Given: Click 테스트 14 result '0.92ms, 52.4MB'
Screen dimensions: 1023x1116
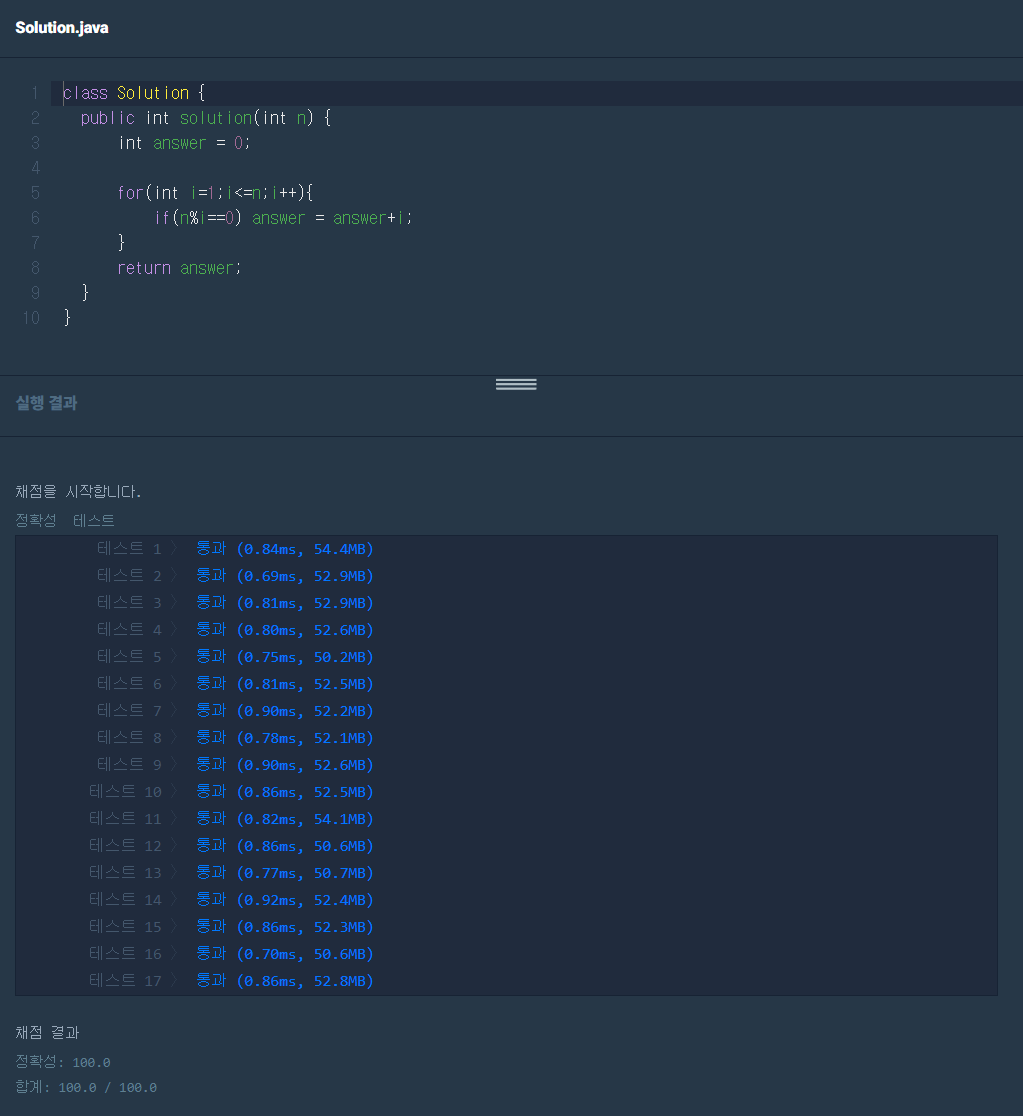Looking at the screenshot, I should [x=305, y=901].
